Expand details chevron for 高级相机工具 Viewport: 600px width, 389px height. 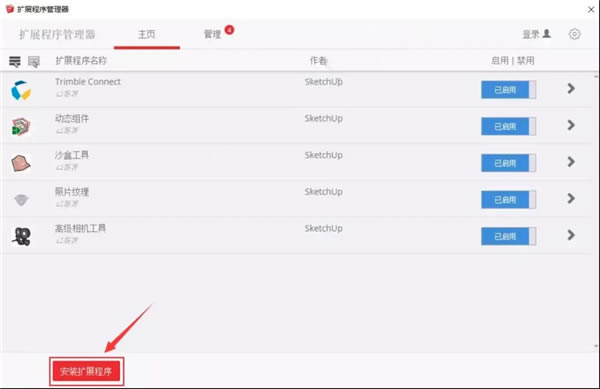click(x=571, y=235)
